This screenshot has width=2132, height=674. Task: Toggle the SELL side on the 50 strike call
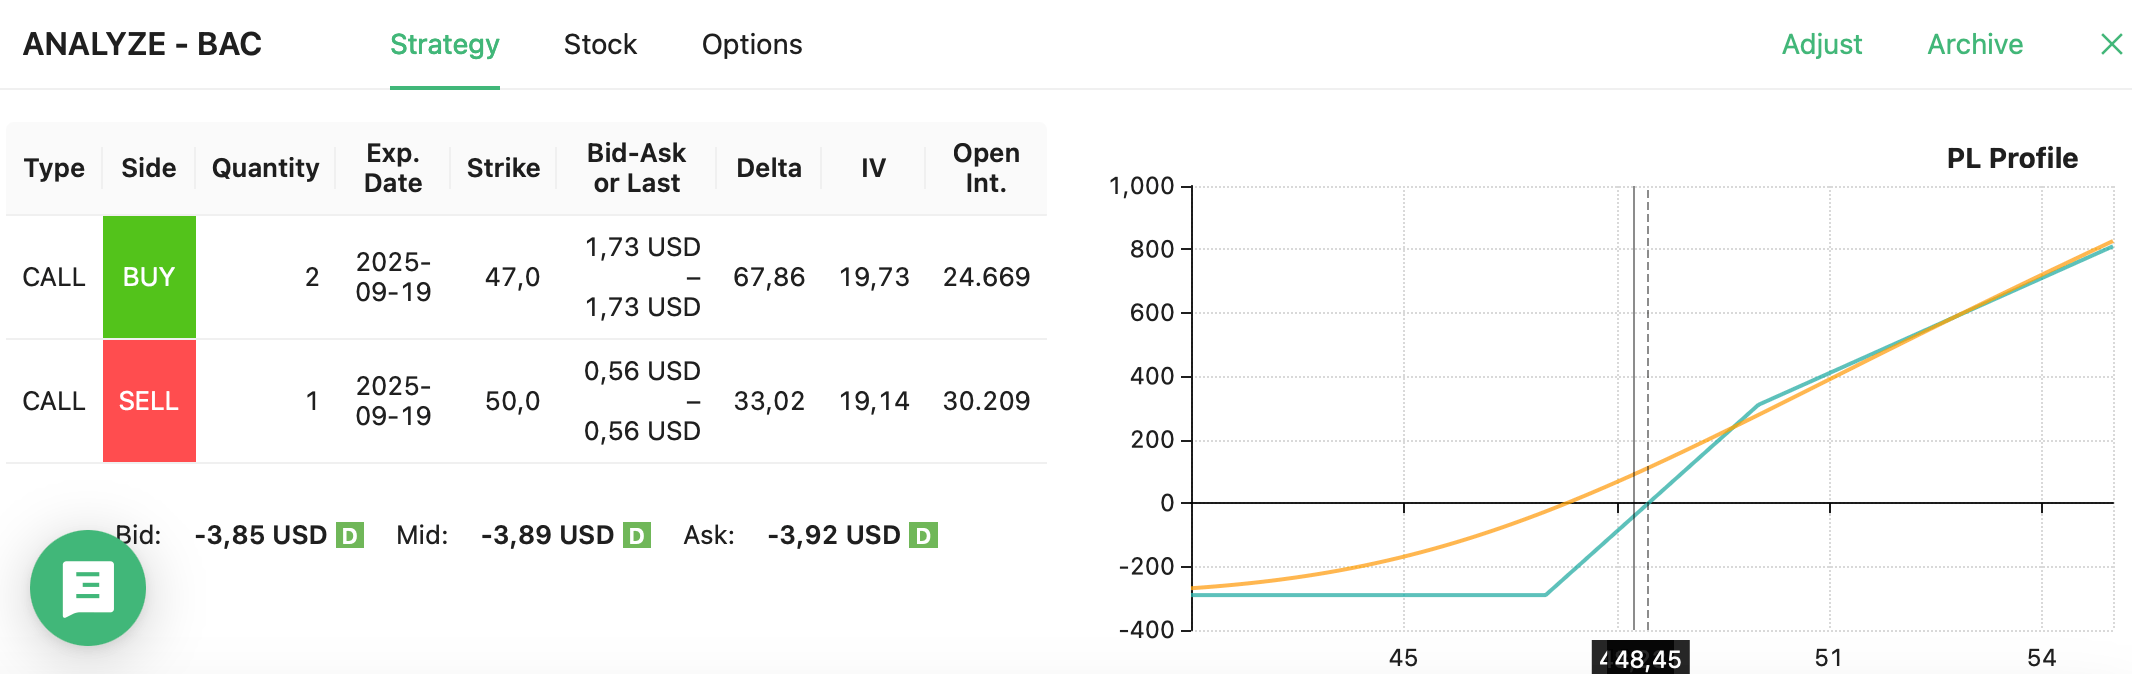149,400
